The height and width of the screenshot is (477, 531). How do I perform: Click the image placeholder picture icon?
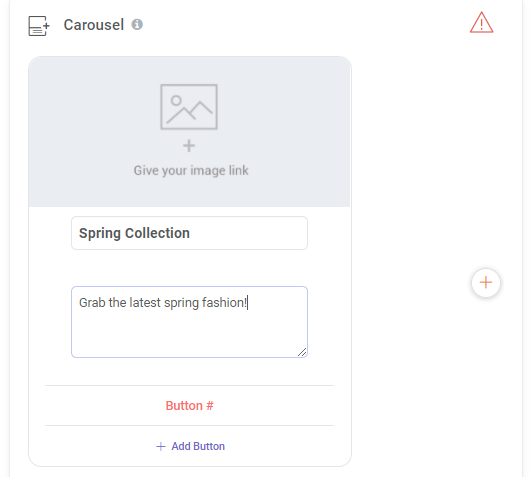pyautogui.click(x=189, y=107)
